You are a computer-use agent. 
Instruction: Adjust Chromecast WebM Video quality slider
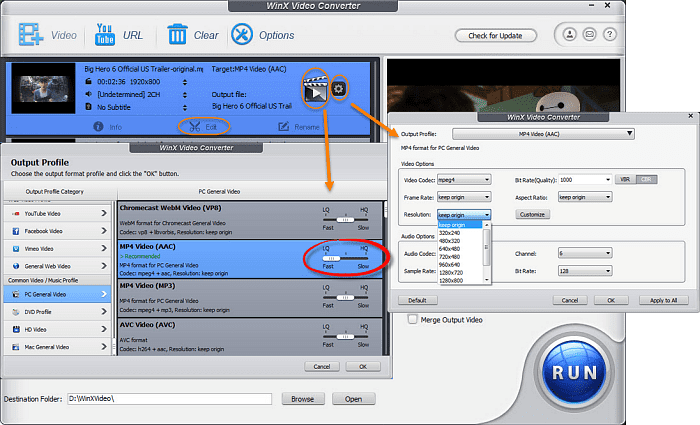click(345, 220)
